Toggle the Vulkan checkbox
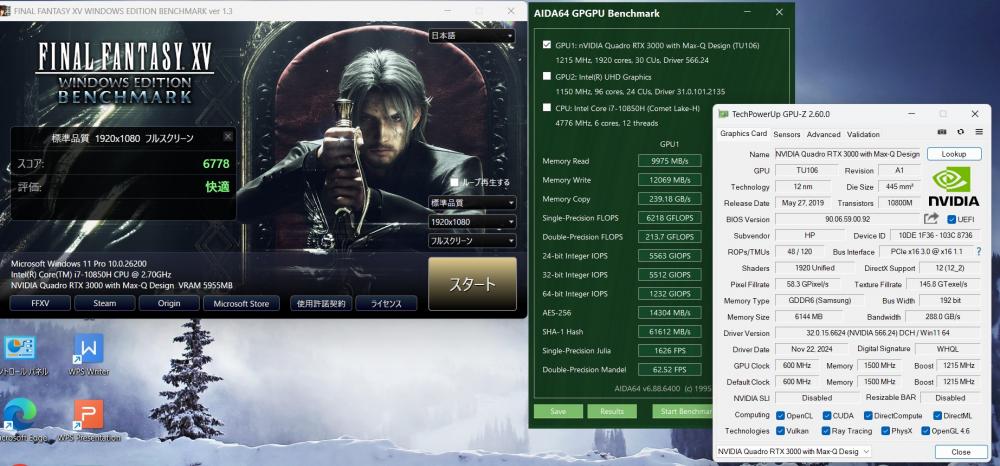 780,431
